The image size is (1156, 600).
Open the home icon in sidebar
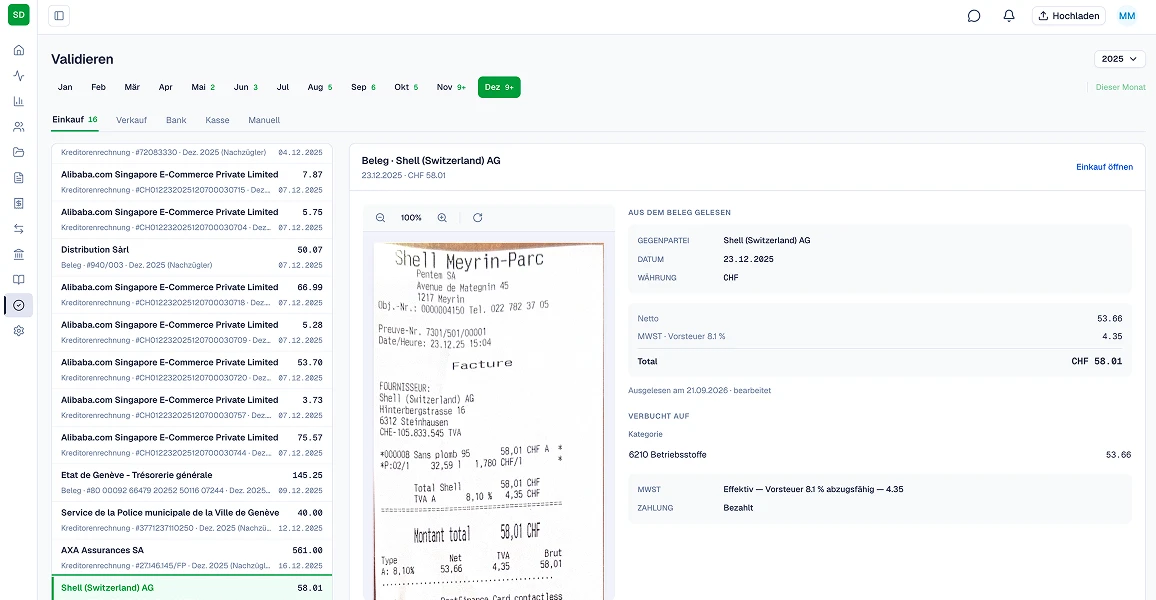(18, 50)
